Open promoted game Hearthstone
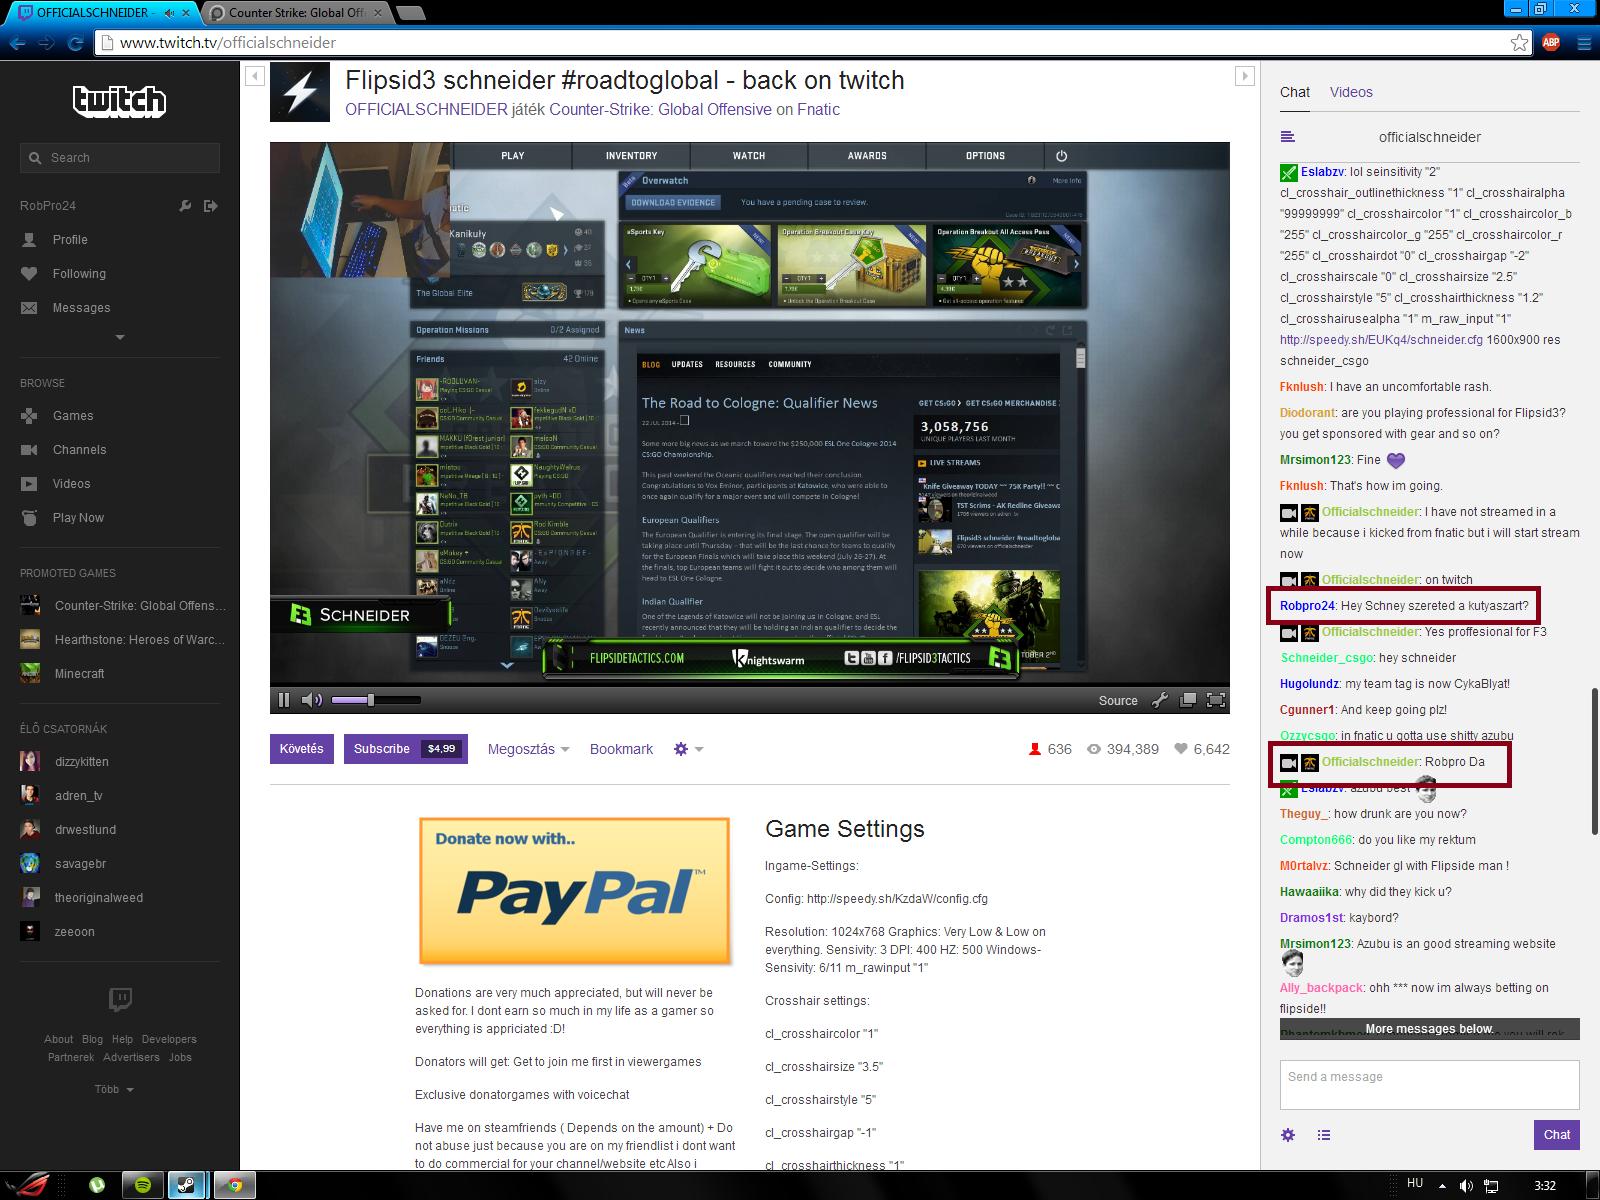The width and height of the screenshot is (1600, 1200). coord(124,640)
